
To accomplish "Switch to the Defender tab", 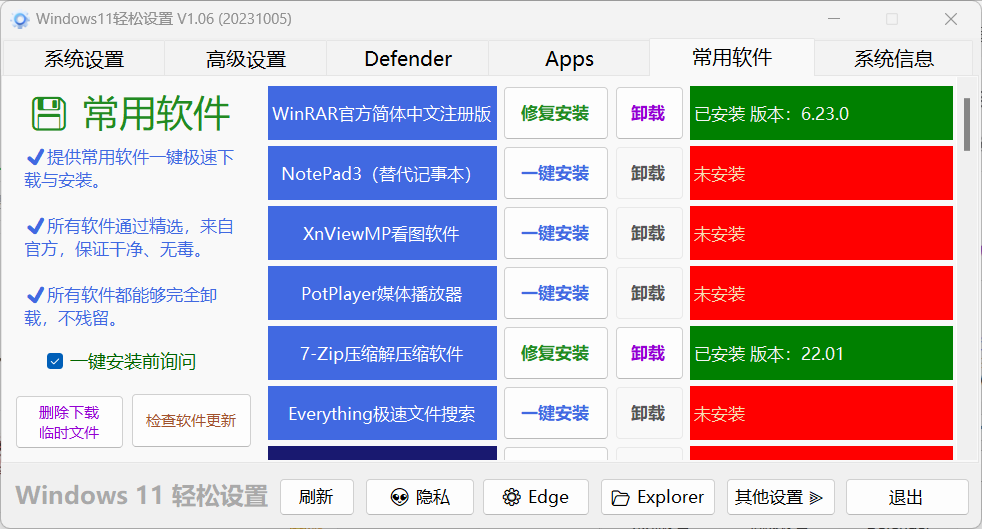I will 408,59.
